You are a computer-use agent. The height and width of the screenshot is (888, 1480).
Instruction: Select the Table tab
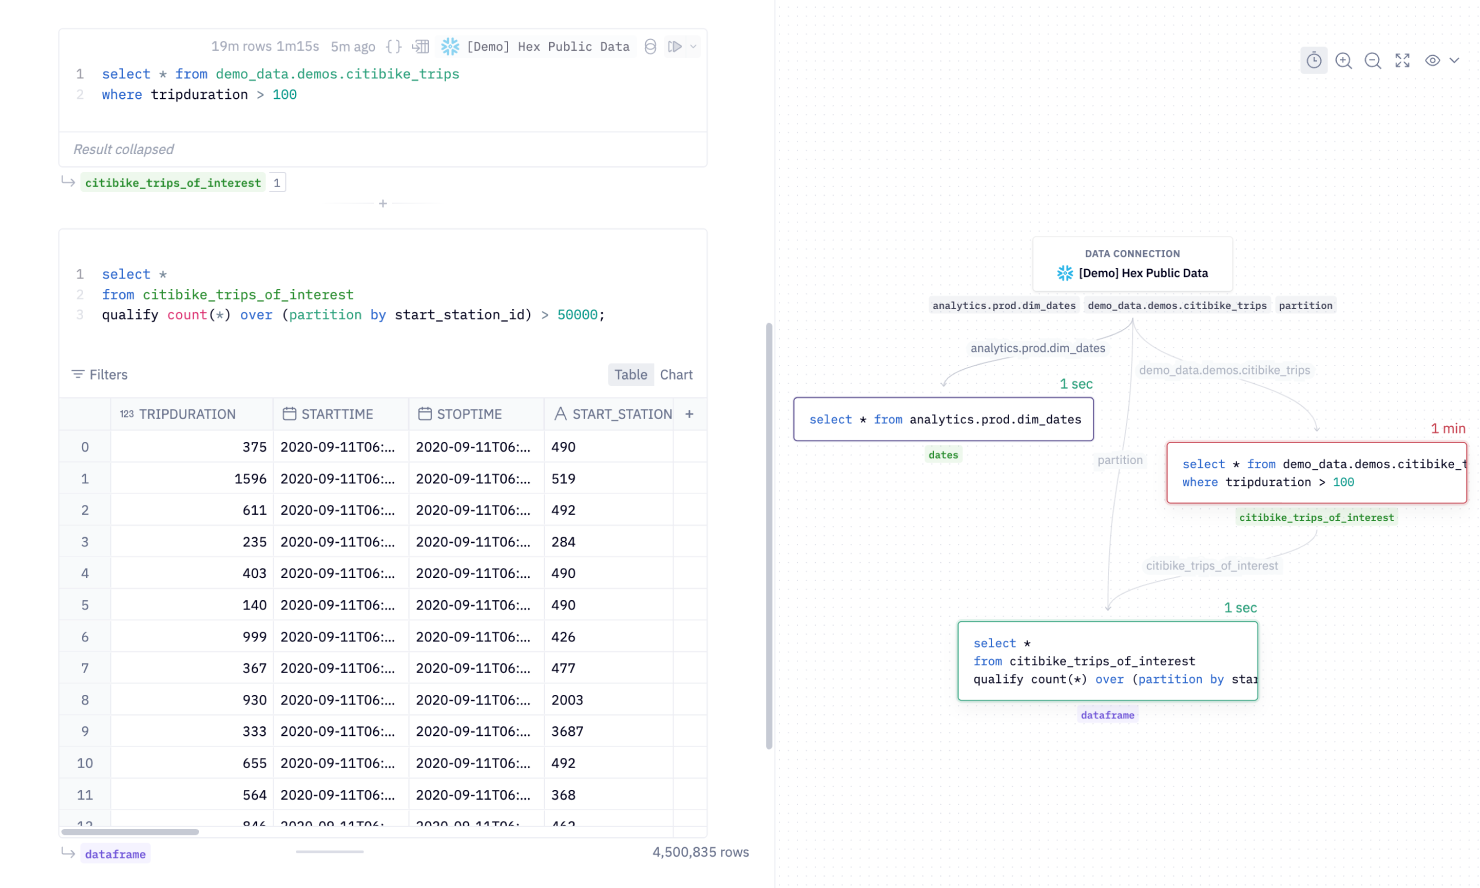click(631, 374)
